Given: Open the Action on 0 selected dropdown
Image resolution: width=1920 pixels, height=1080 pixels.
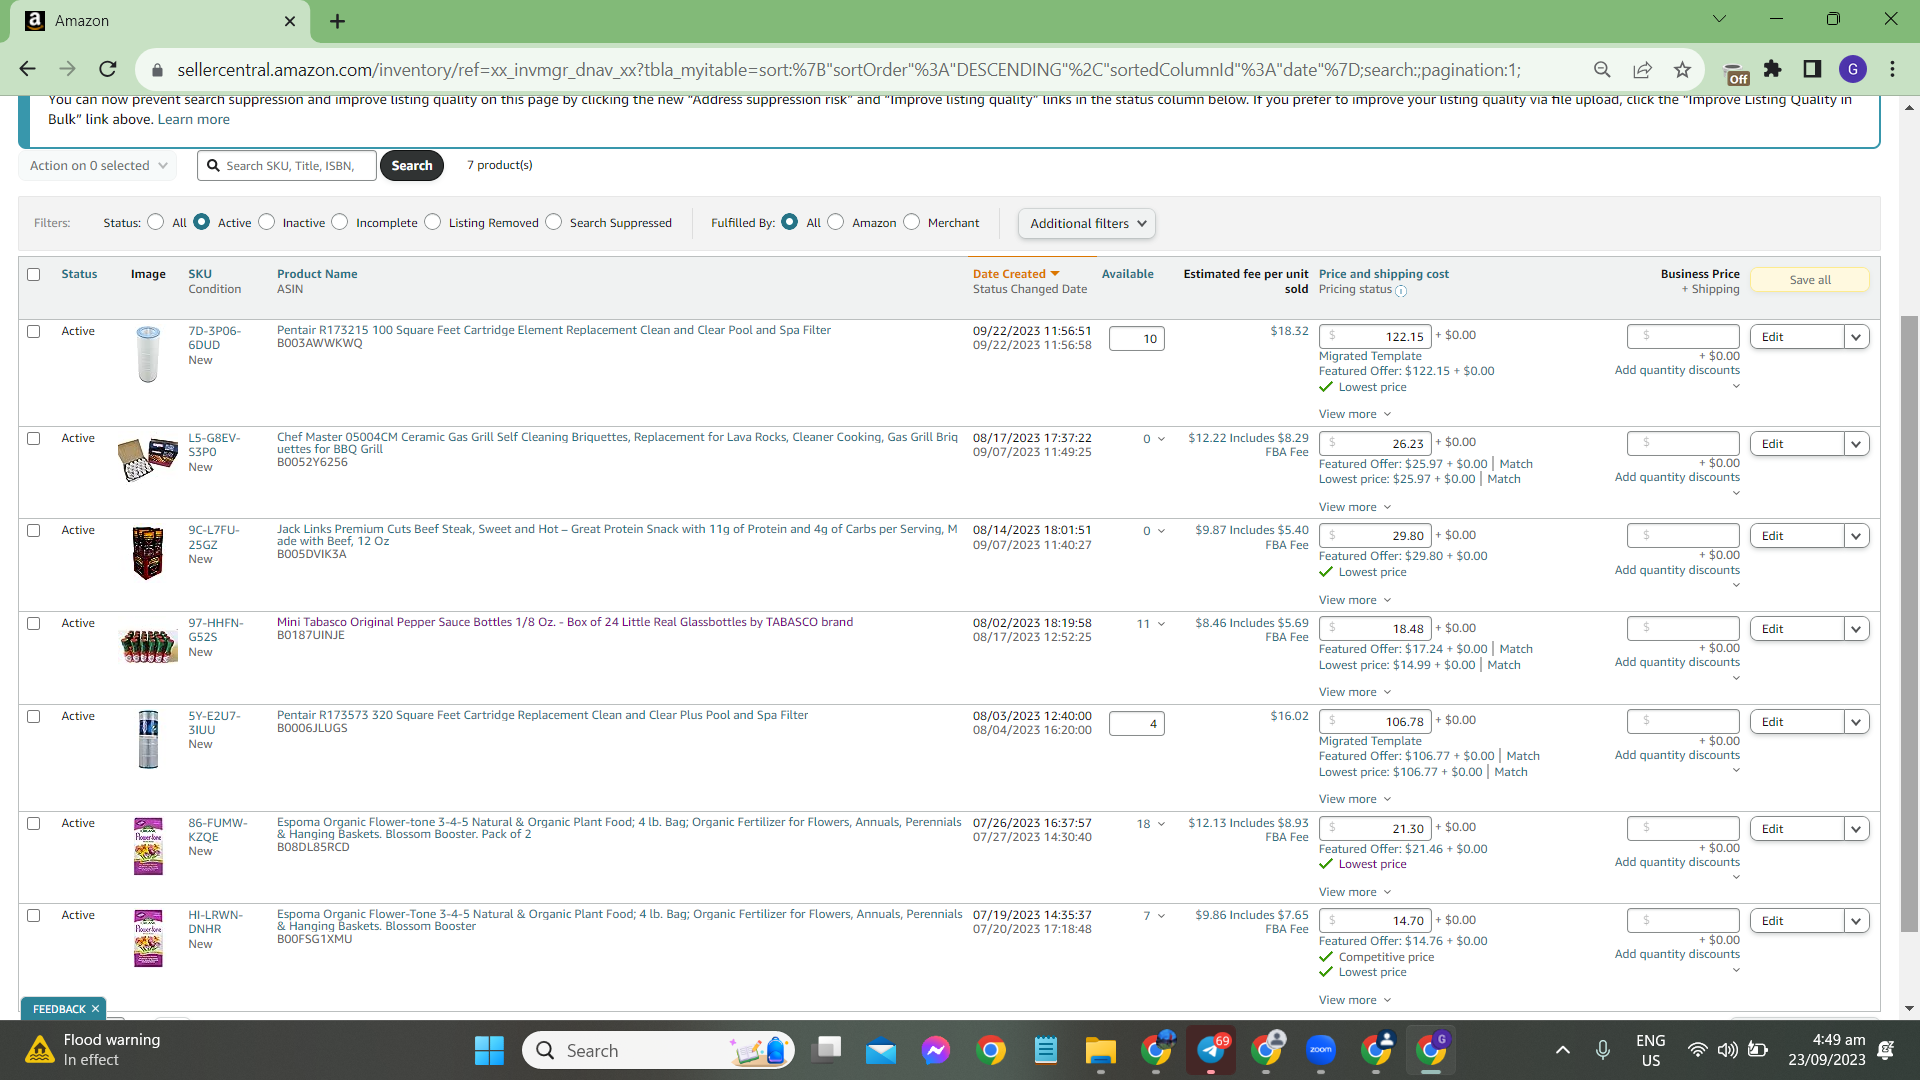Looking at the screenshot, I should (x=98, y=166).
